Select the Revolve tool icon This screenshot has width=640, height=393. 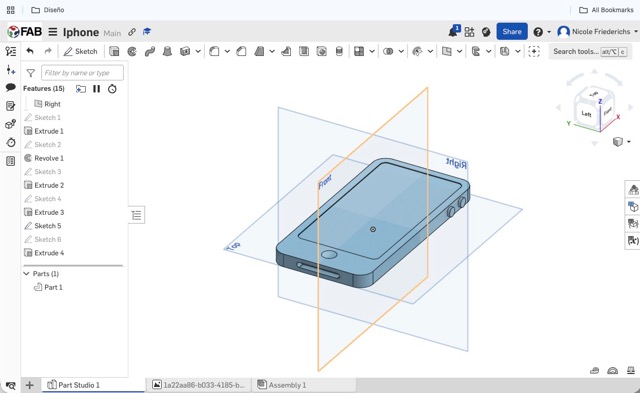[132, 51]
